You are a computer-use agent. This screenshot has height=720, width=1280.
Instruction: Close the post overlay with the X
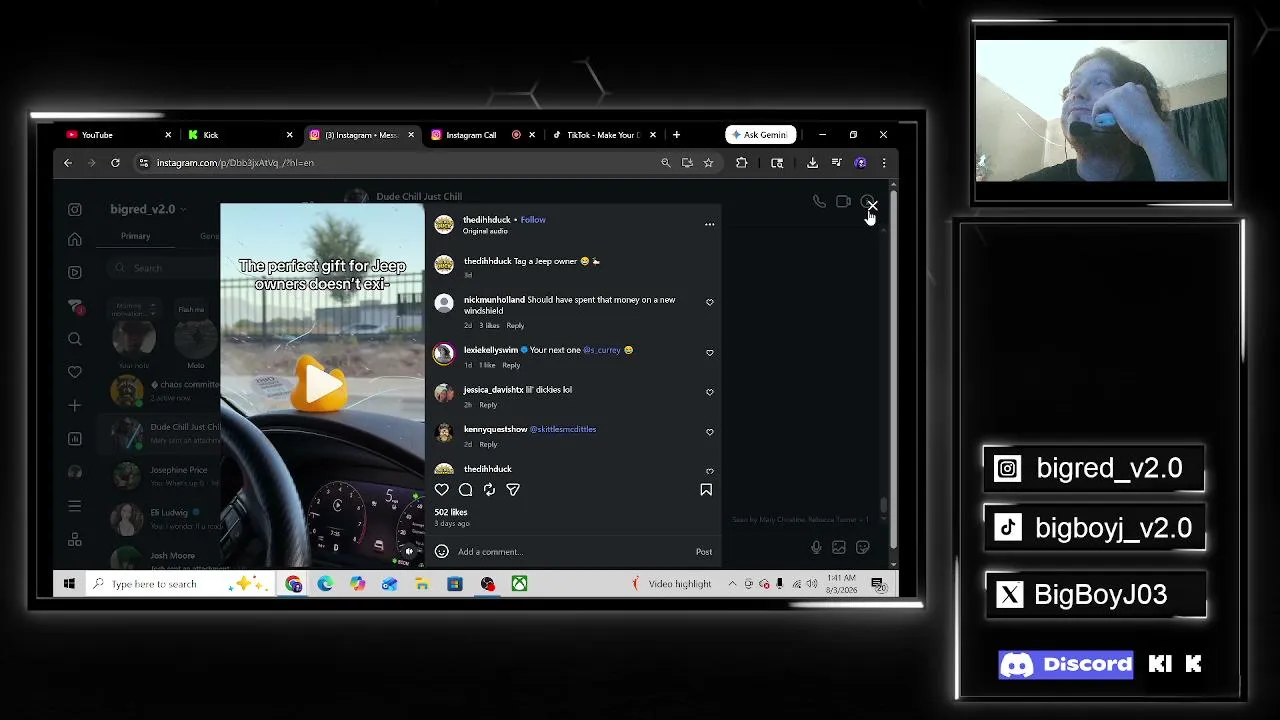click(x=872, y=206)
